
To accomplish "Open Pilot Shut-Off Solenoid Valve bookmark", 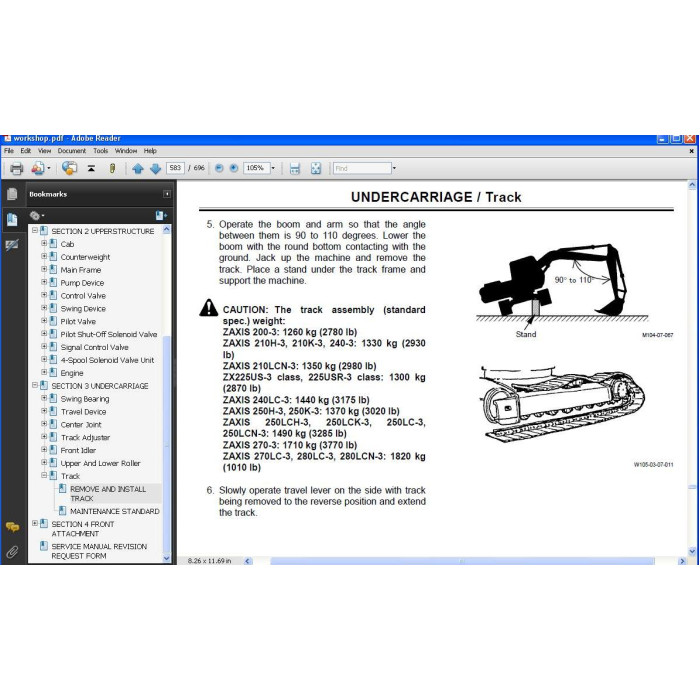I will 108,334.
